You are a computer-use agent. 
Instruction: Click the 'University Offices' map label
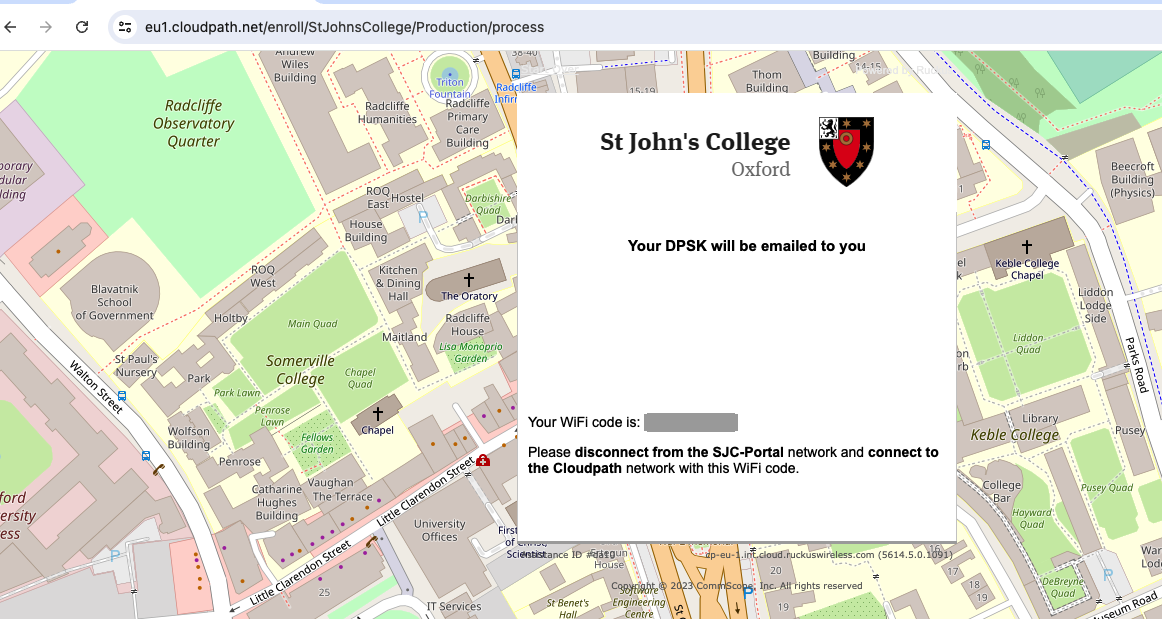439,530
